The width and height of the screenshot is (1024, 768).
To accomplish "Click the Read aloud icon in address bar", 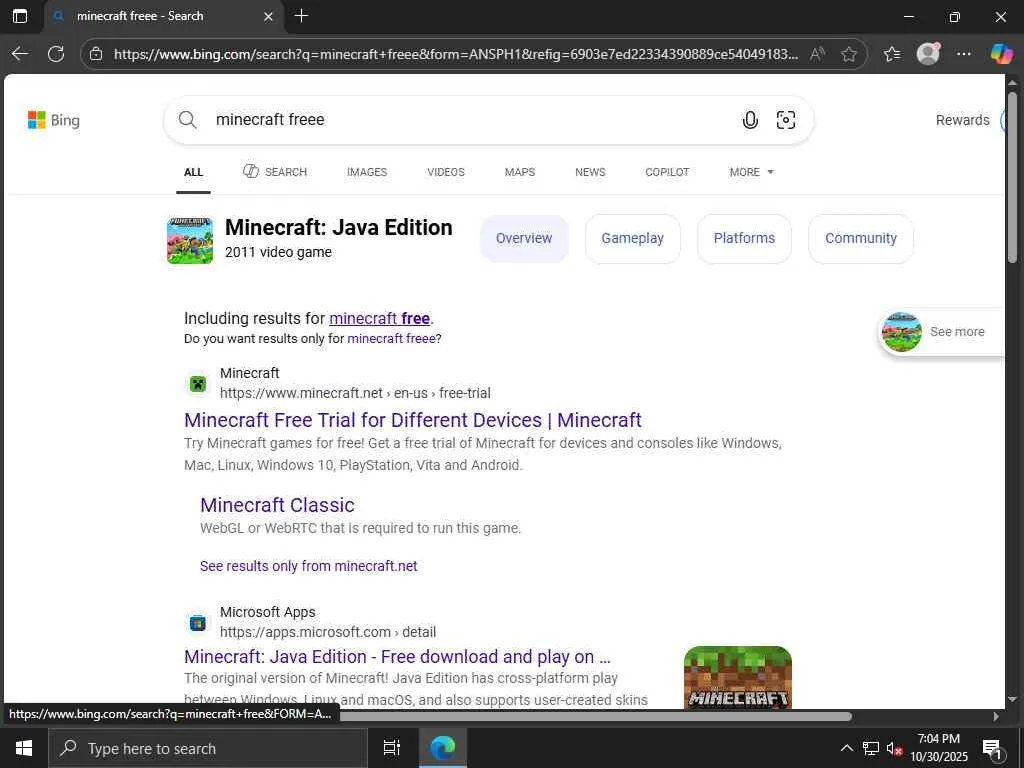I will tap(817, 54).
